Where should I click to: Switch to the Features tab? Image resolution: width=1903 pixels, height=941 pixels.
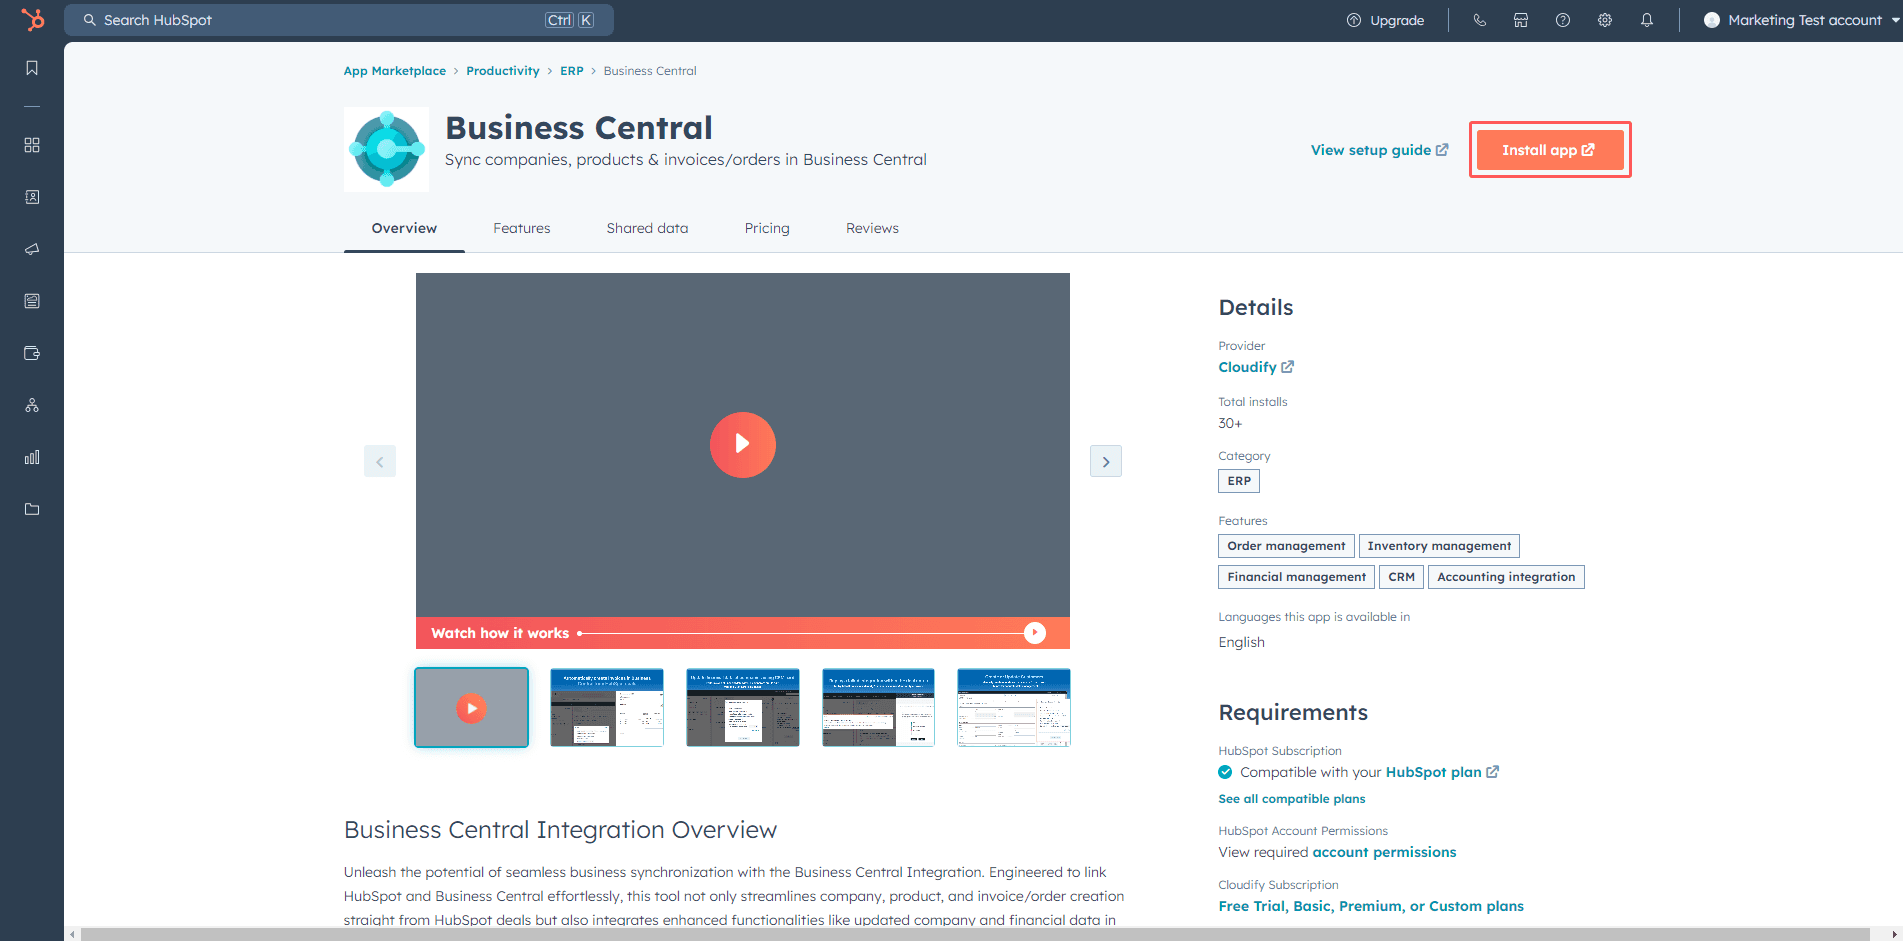(x=522, y=228)
